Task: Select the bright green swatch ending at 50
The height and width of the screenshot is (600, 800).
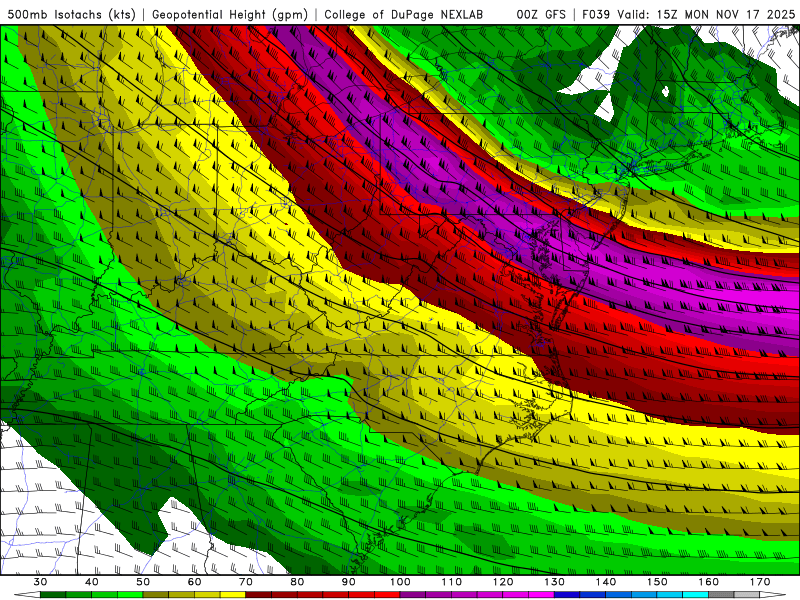Action: point(130,595)
